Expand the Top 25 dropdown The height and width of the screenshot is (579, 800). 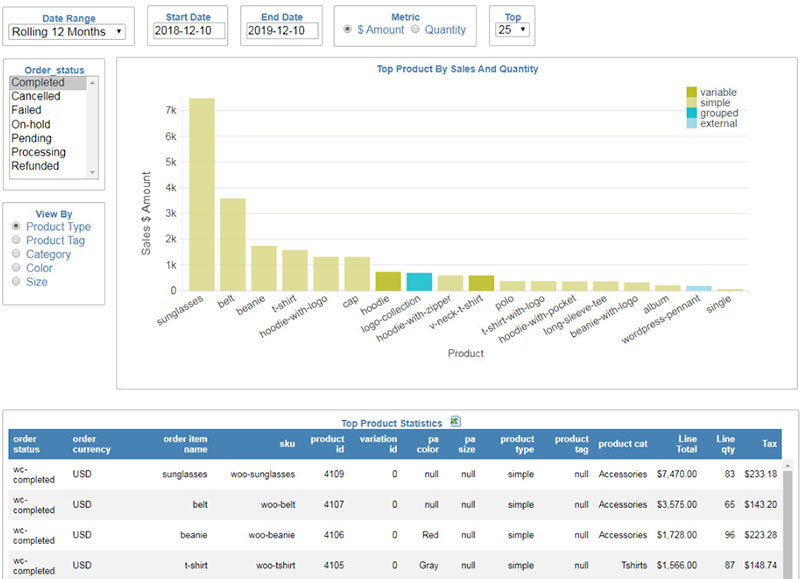click(511, 31)
